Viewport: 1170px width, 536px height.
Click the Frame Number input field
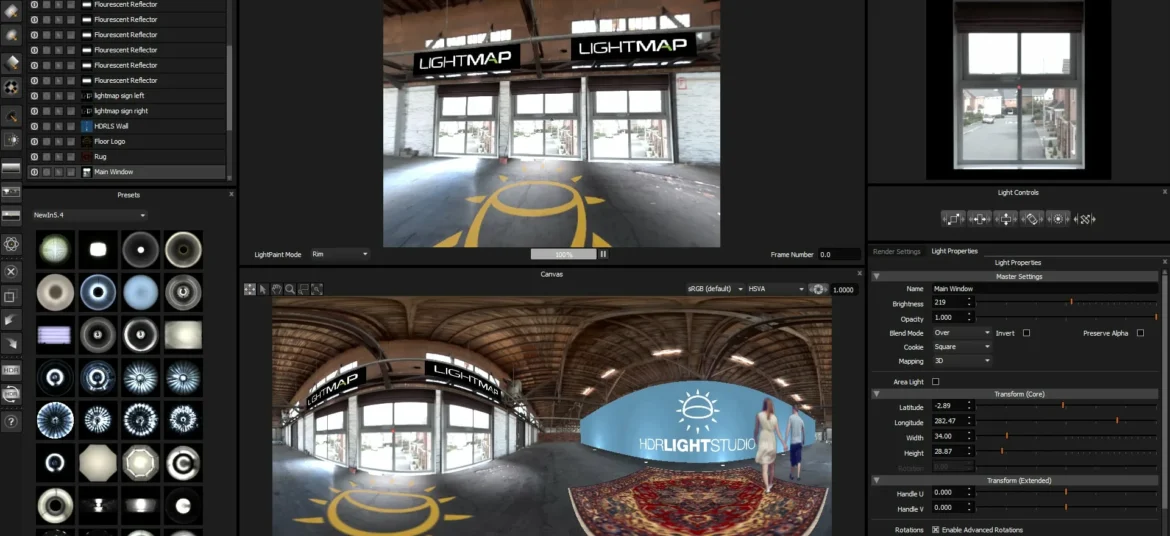839,255
